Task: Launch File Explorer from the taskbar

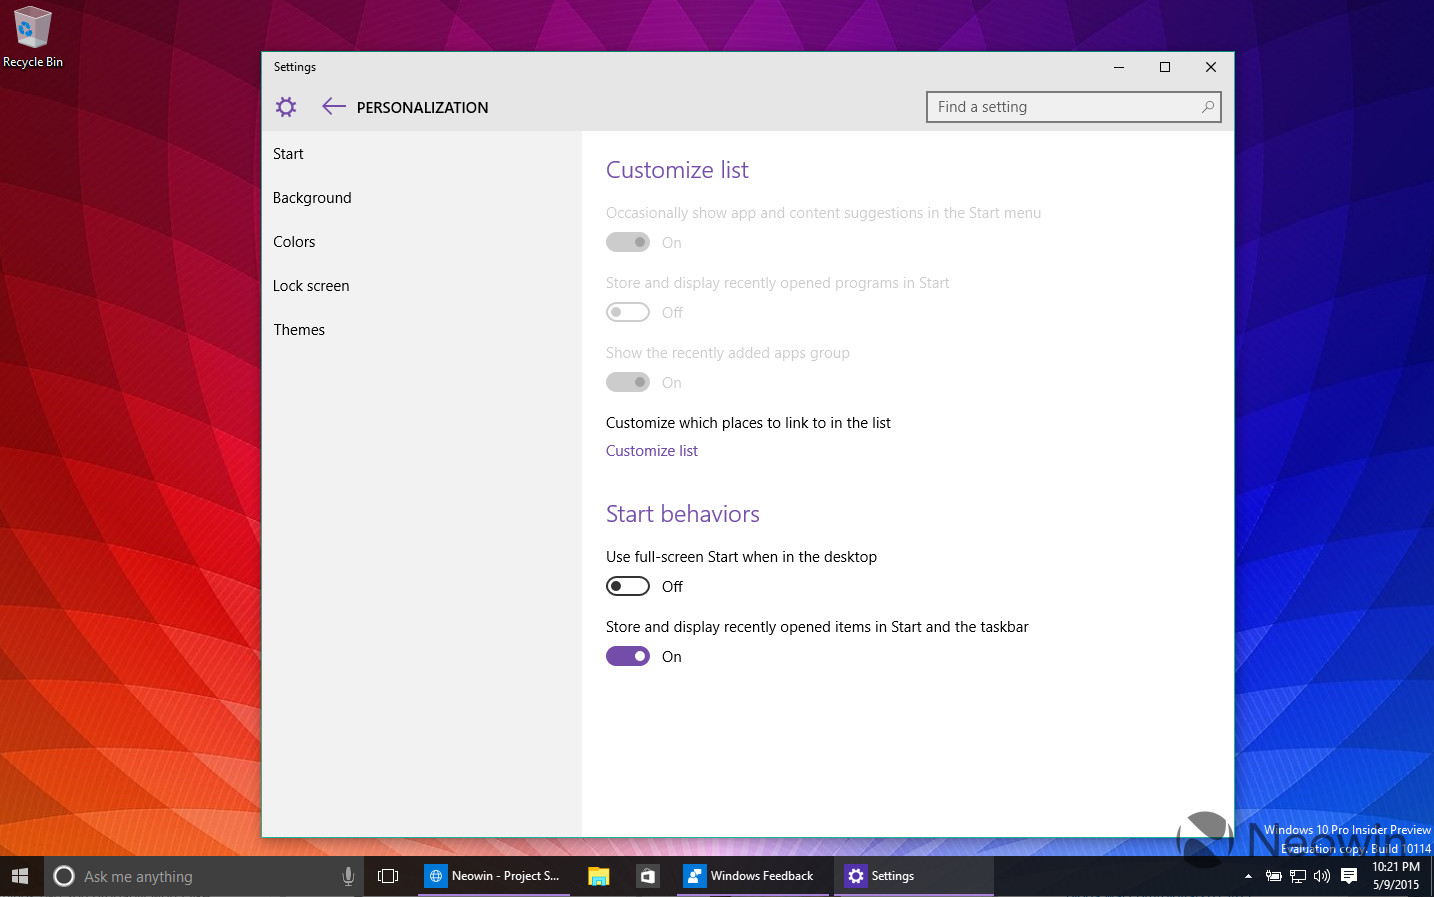Action: pos(598,876)
